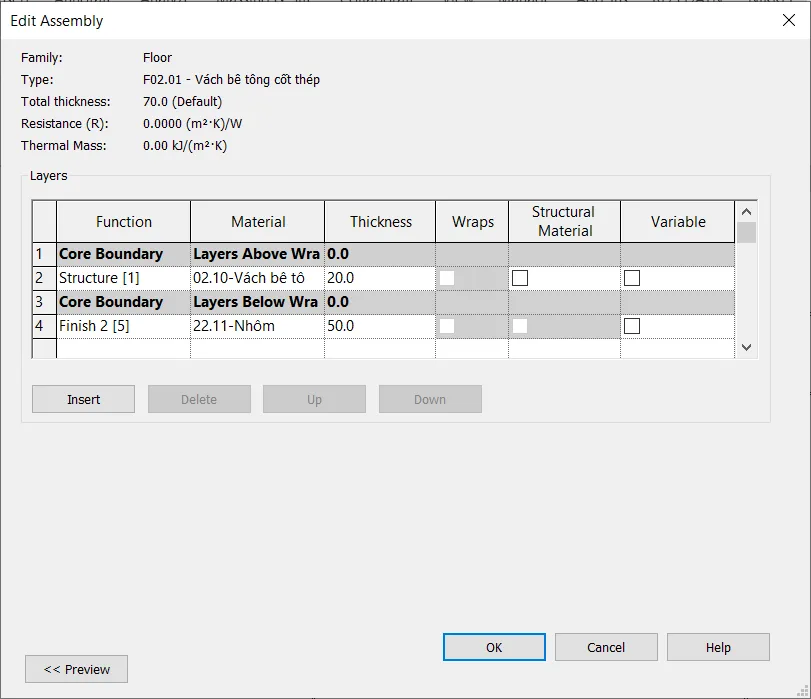The height and width of the screenshot is (699, 811).
Task: Select row number 3 header
Action: click(44, 302)
